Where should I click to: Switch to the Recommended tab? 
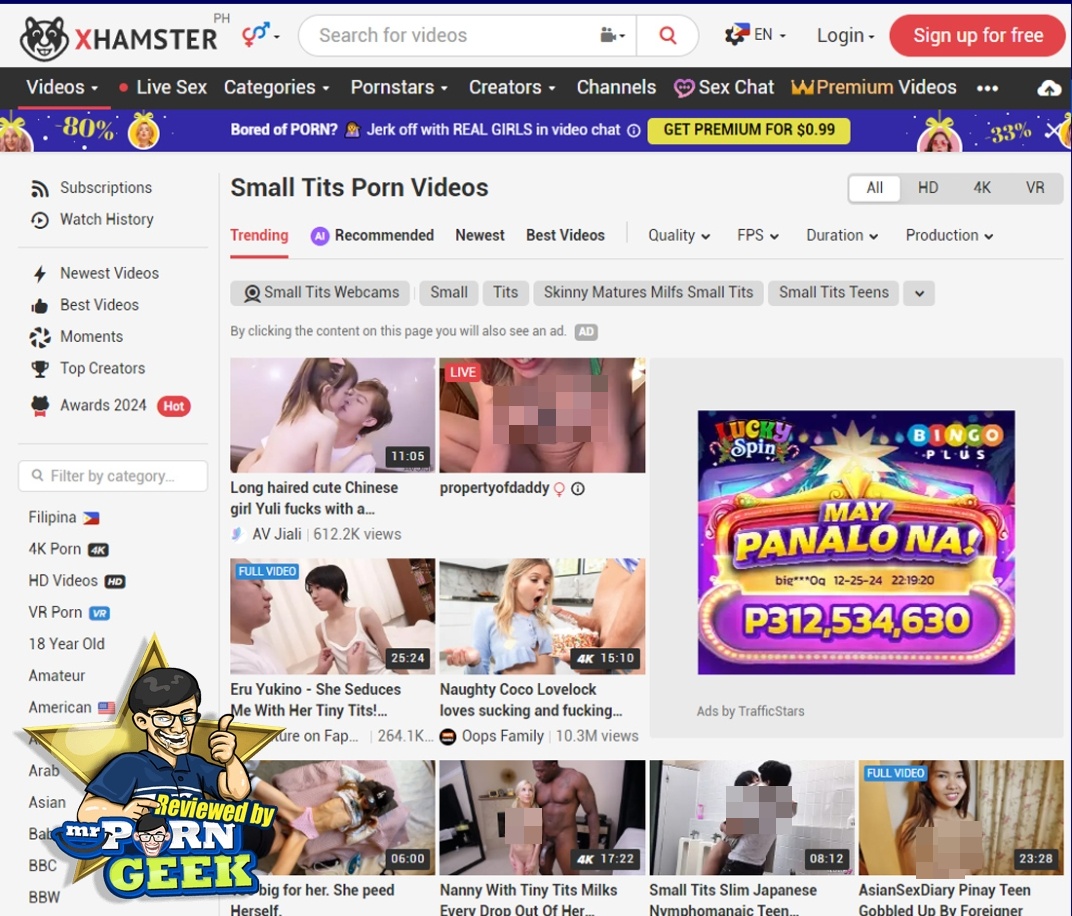tap(384, 235)
